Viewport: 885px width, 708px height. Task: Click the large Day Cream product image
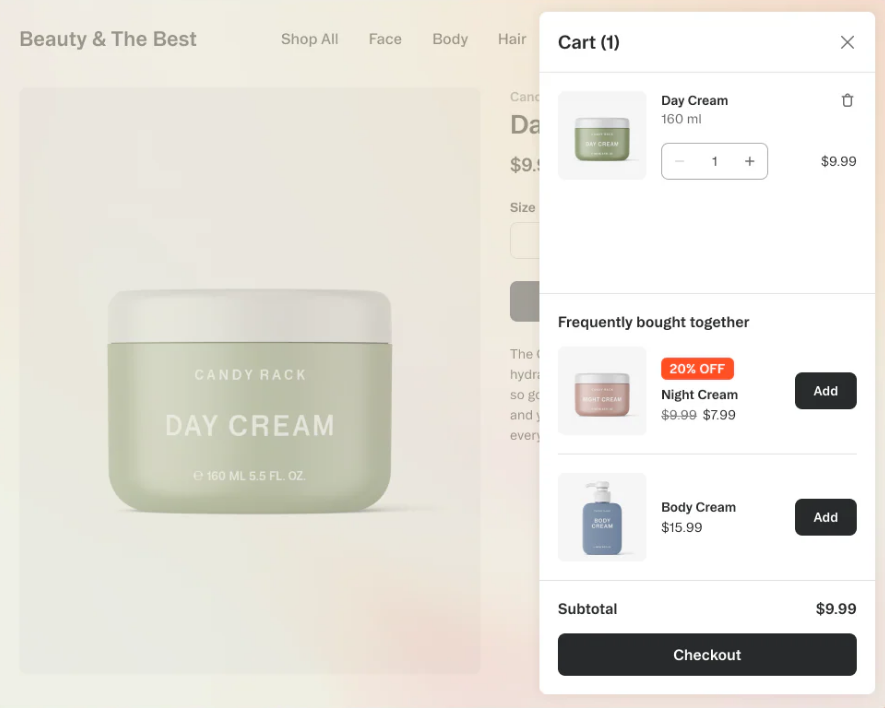(249, 381)
